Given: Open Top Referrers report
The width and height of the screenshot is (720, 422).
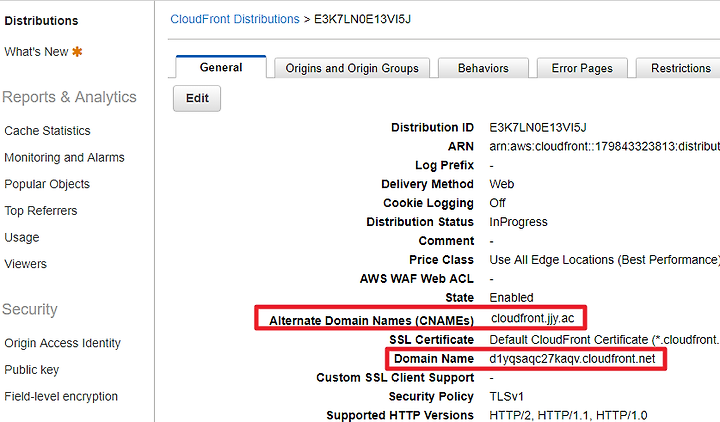Looking at the screenshot, I should coord(41,211).
